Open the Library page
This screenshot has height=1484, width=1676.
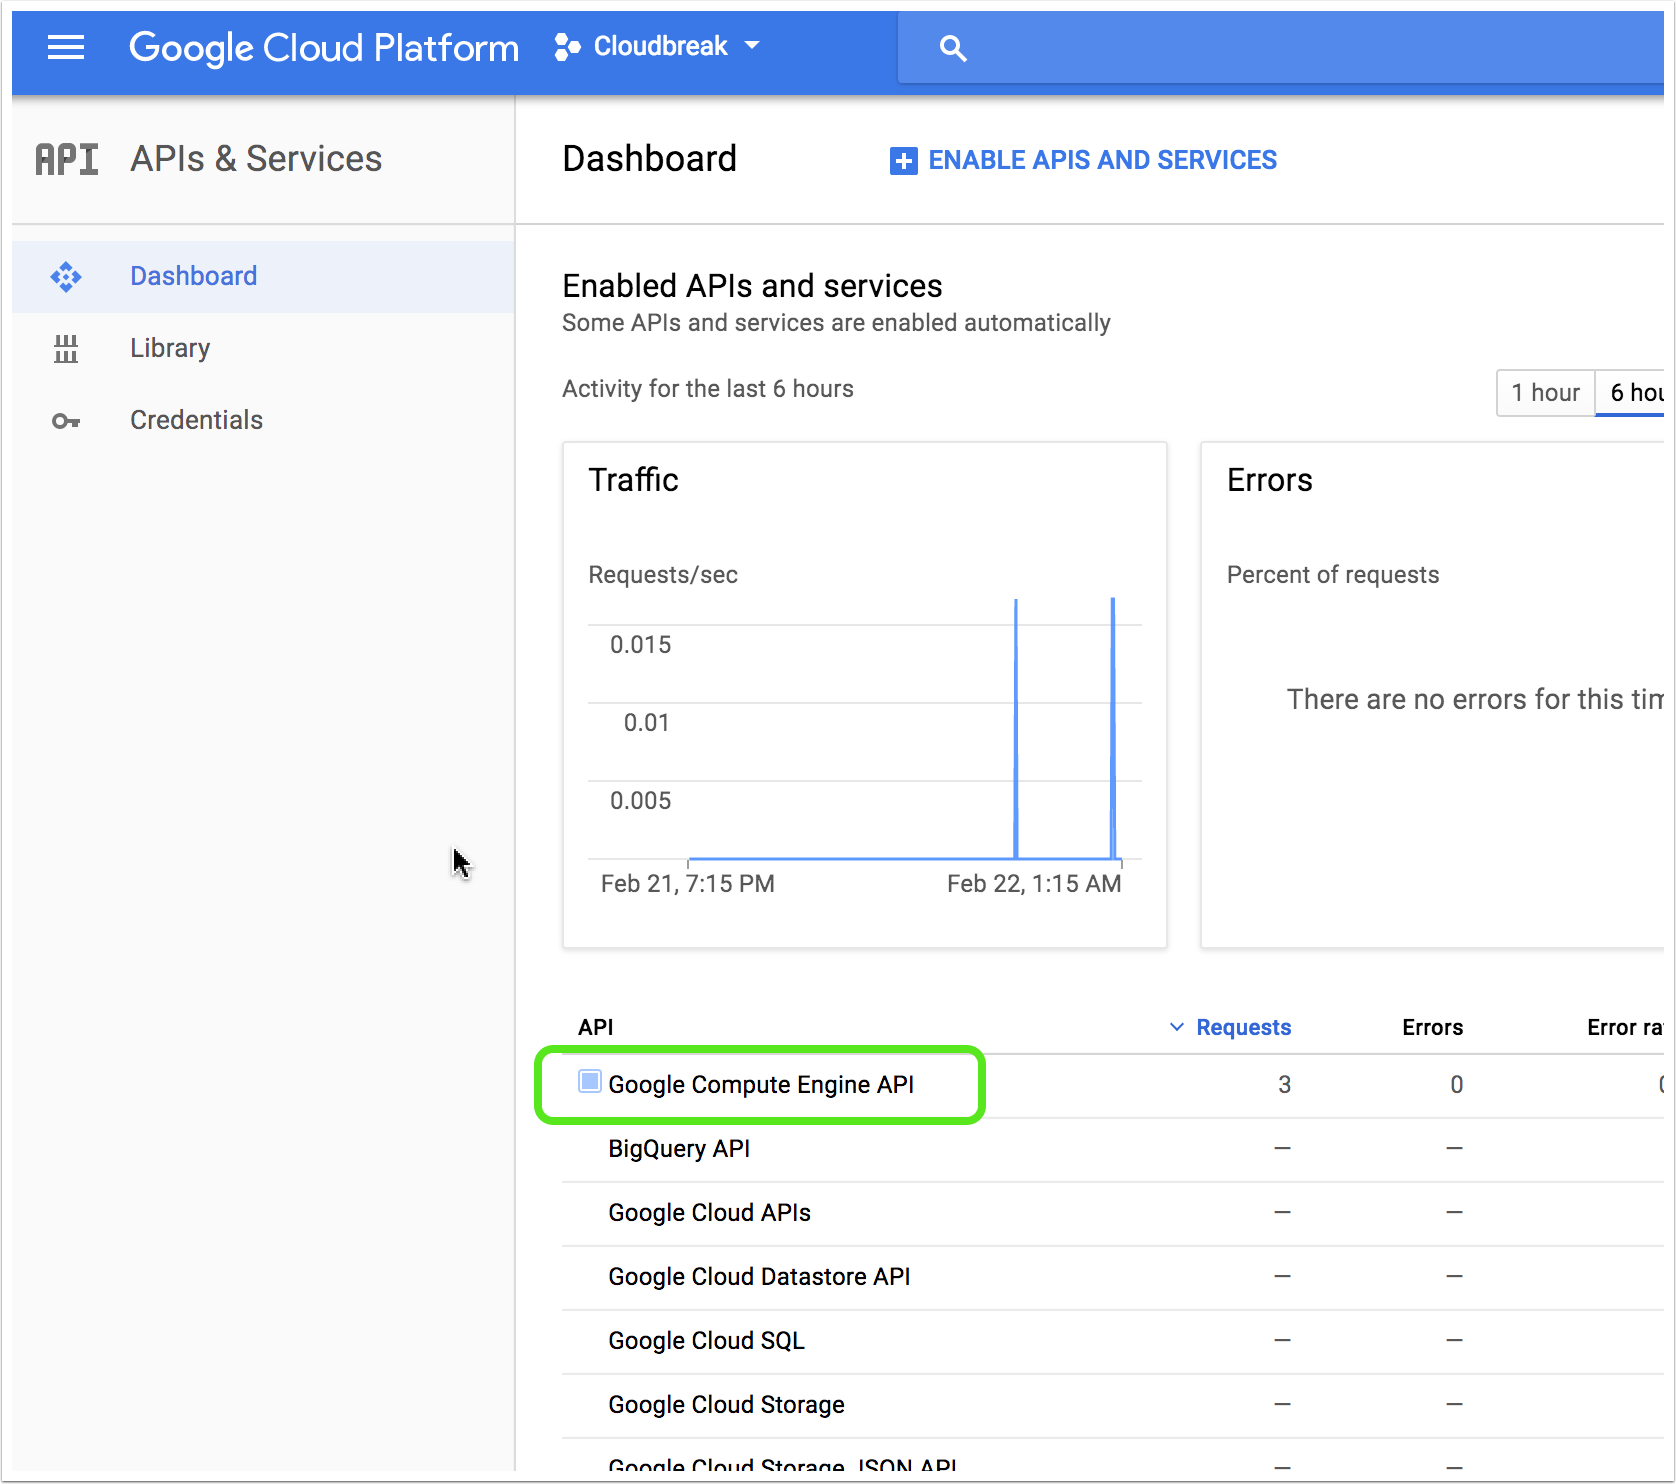point(170,348)
